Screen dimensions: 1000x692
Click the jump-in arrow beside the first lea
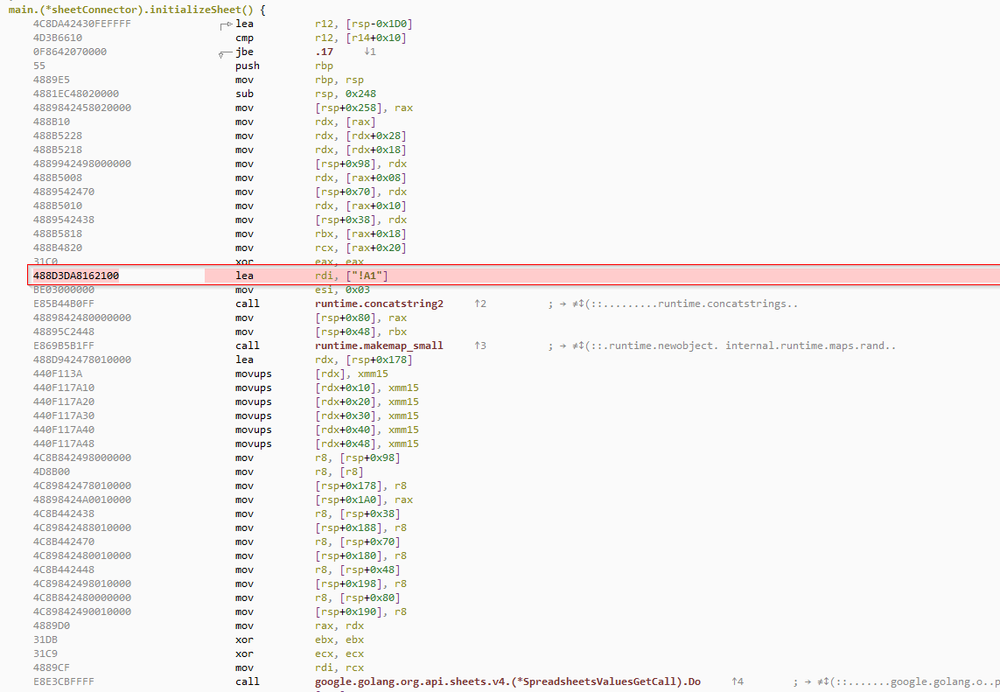pos(226,25)
